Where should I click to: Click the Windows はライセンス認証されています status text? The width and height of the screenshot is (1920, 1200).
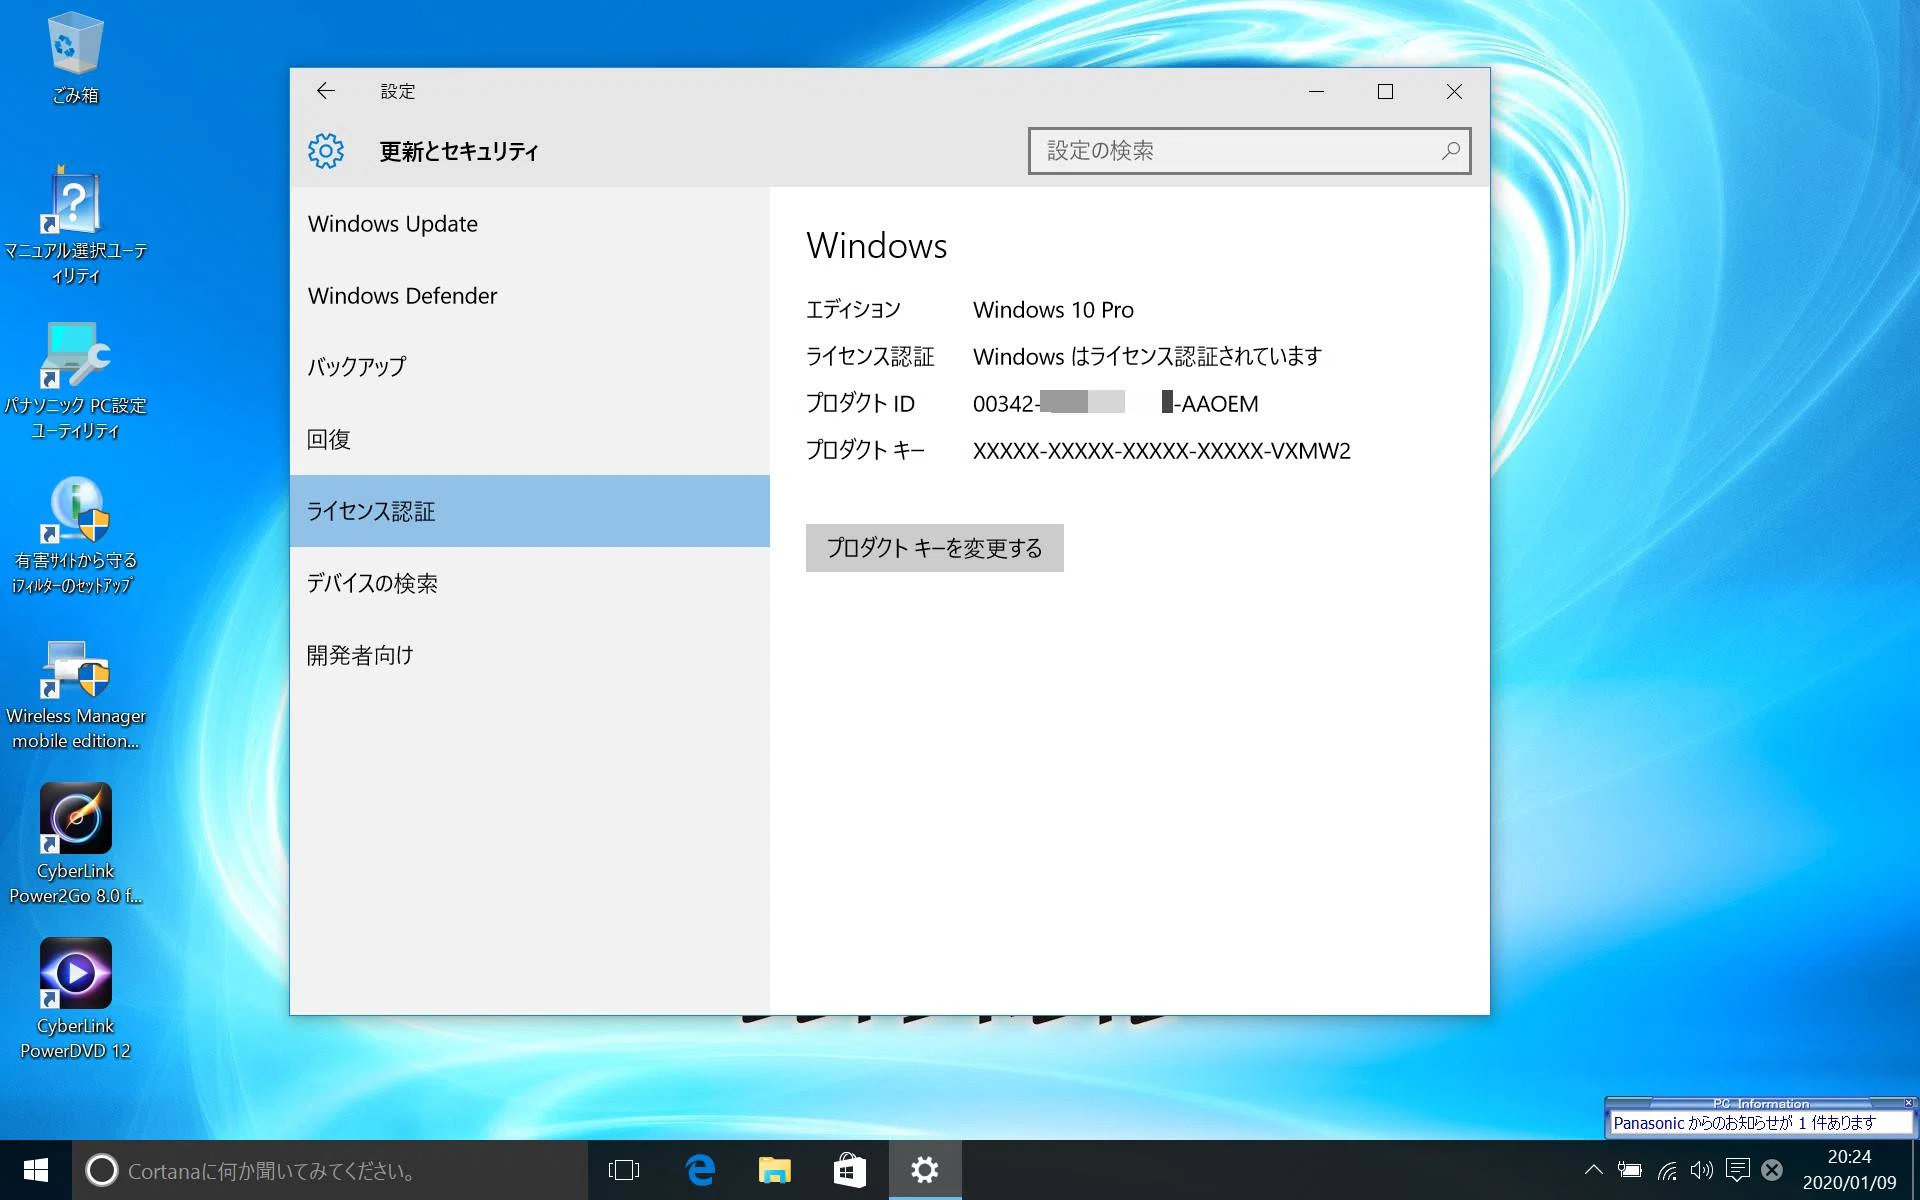[1147, 357]
